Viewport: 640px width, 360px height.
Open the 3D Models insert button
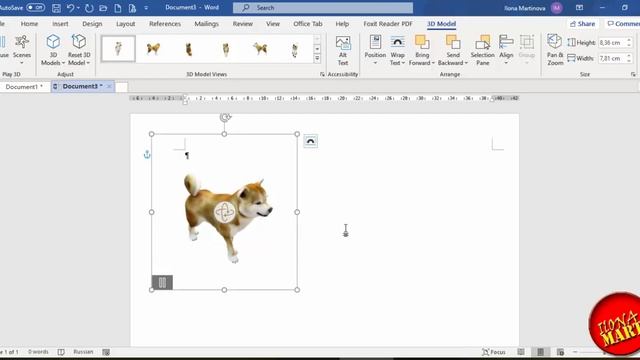(x=53, y=50)
